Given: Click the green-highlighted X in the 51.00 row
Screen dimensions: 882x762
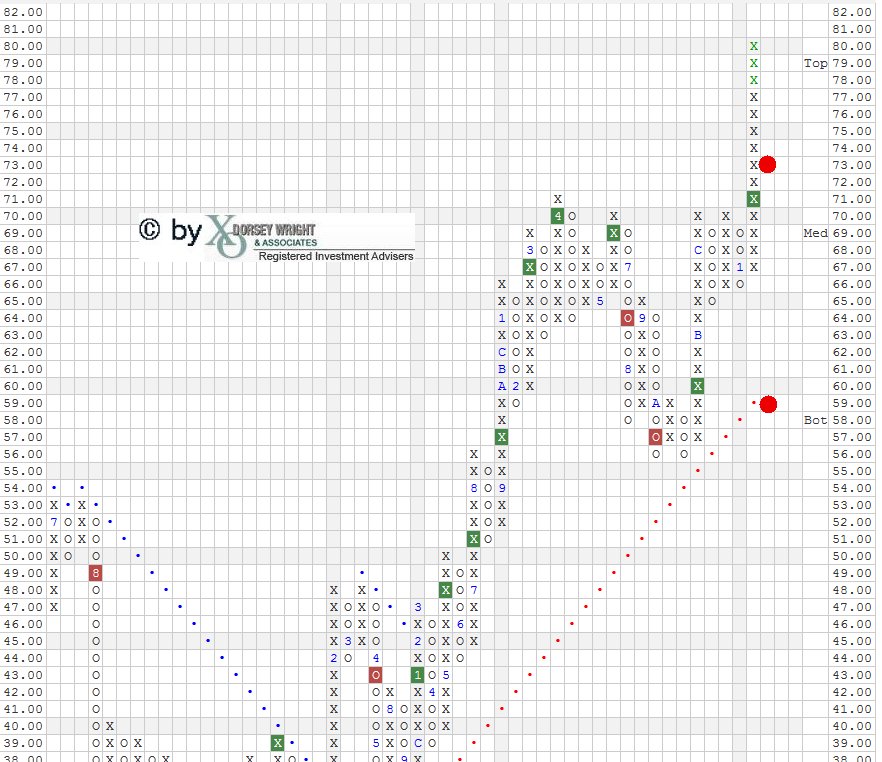Looking at the screenshot, I should click(474, 539).
